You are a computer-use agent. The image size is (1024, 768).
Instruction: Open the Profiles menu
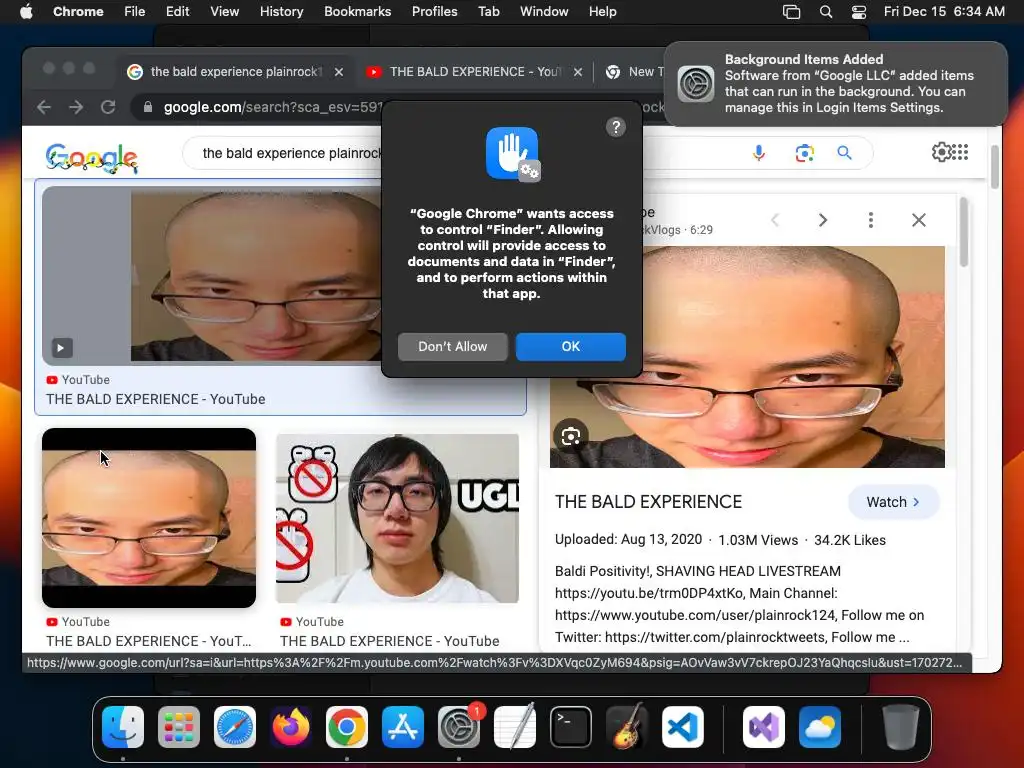click(x=434, y=12)
